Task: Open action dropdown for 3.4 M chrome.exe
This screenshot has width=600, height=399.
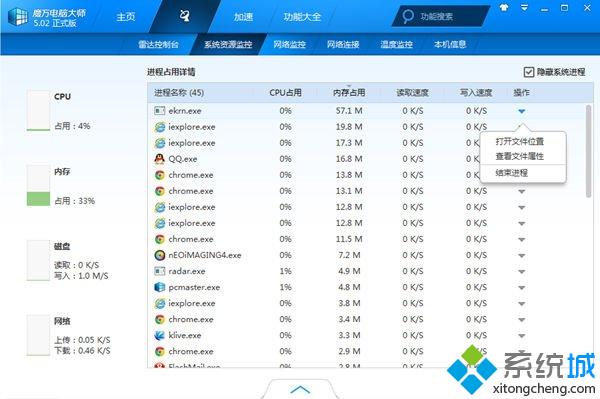Action: (522, 320)
